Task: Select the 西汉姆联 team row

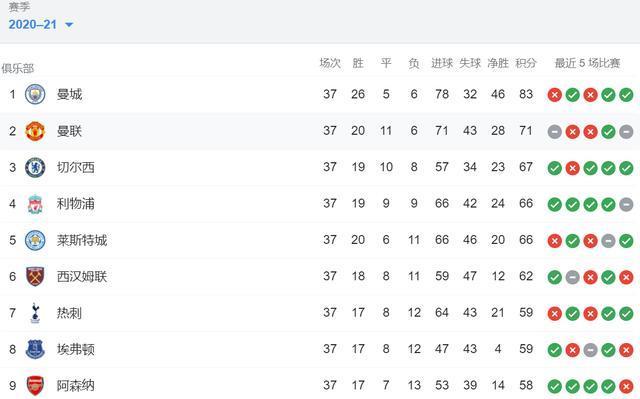Action: coord(320,277)
